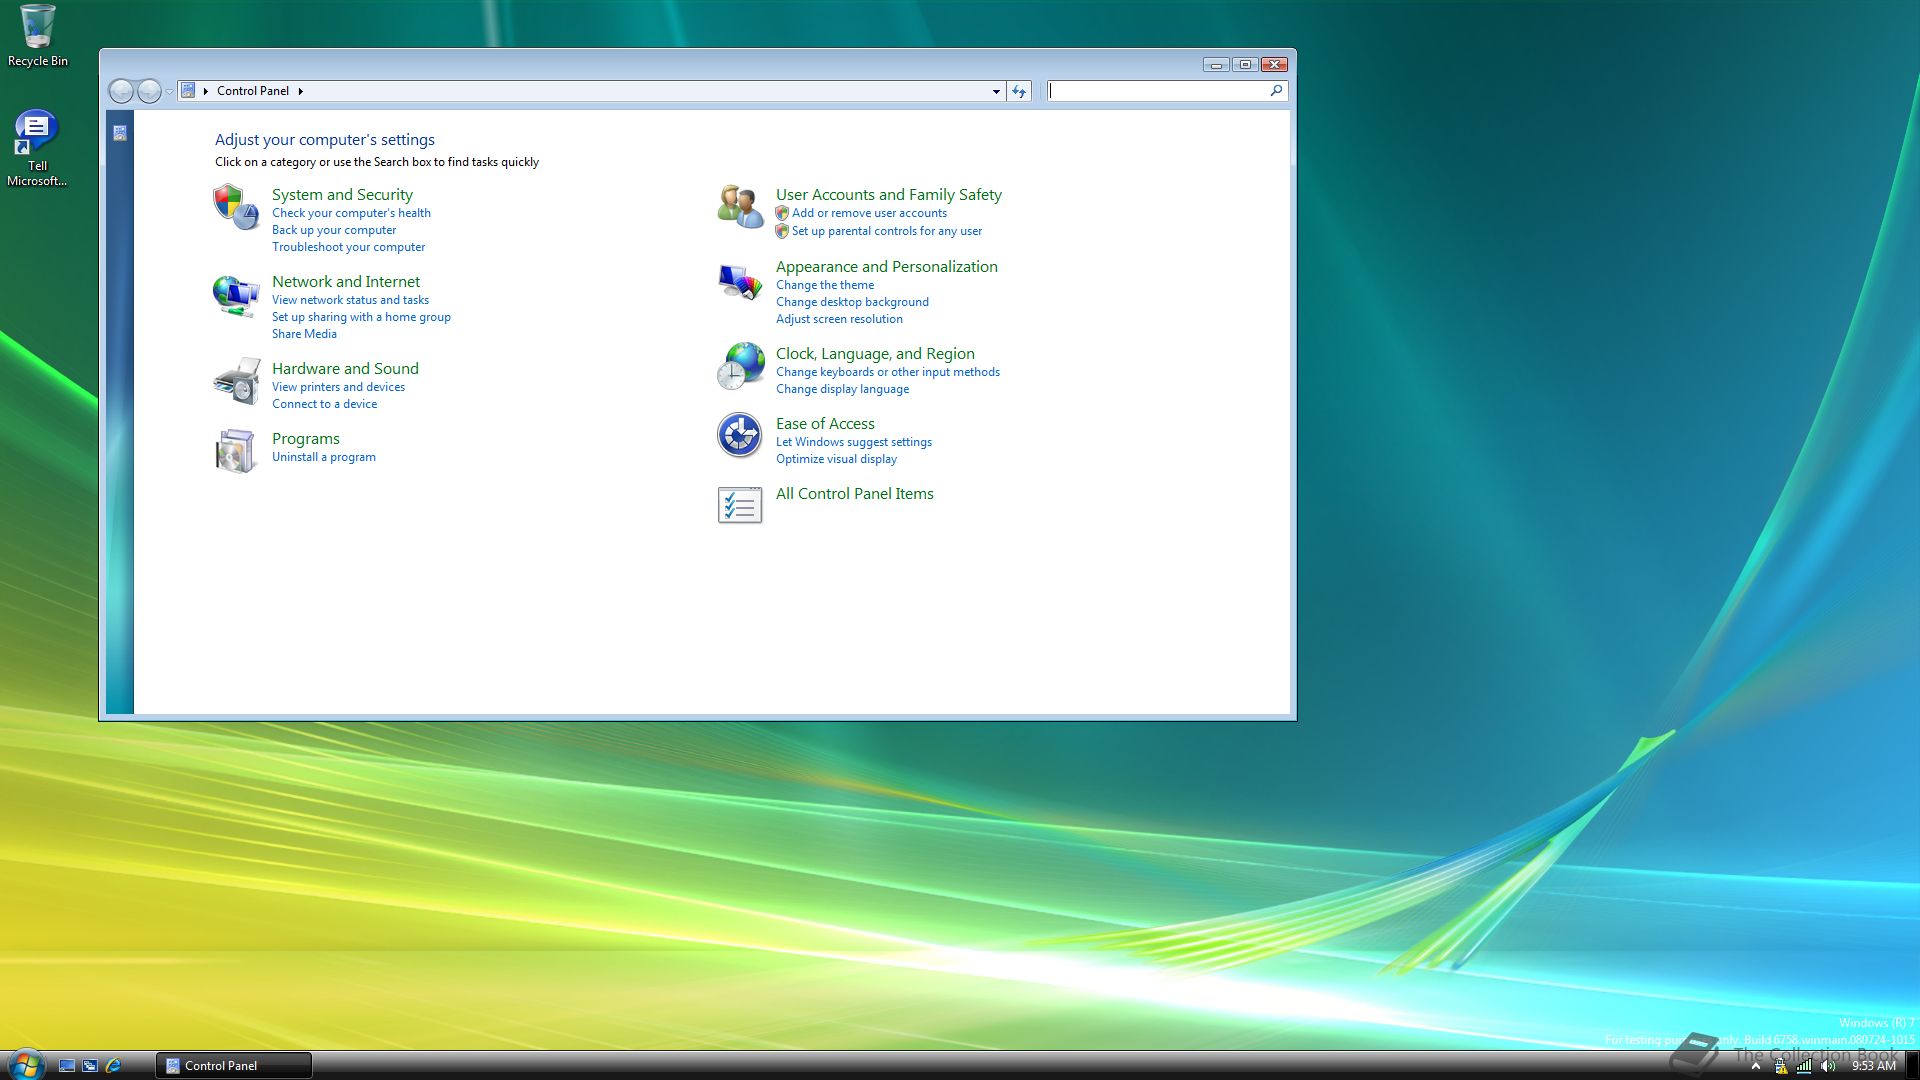1920x1080 pixels.
Task: Open the Appearance and Personalization monitor icon
Action: (x=740, y=281)
